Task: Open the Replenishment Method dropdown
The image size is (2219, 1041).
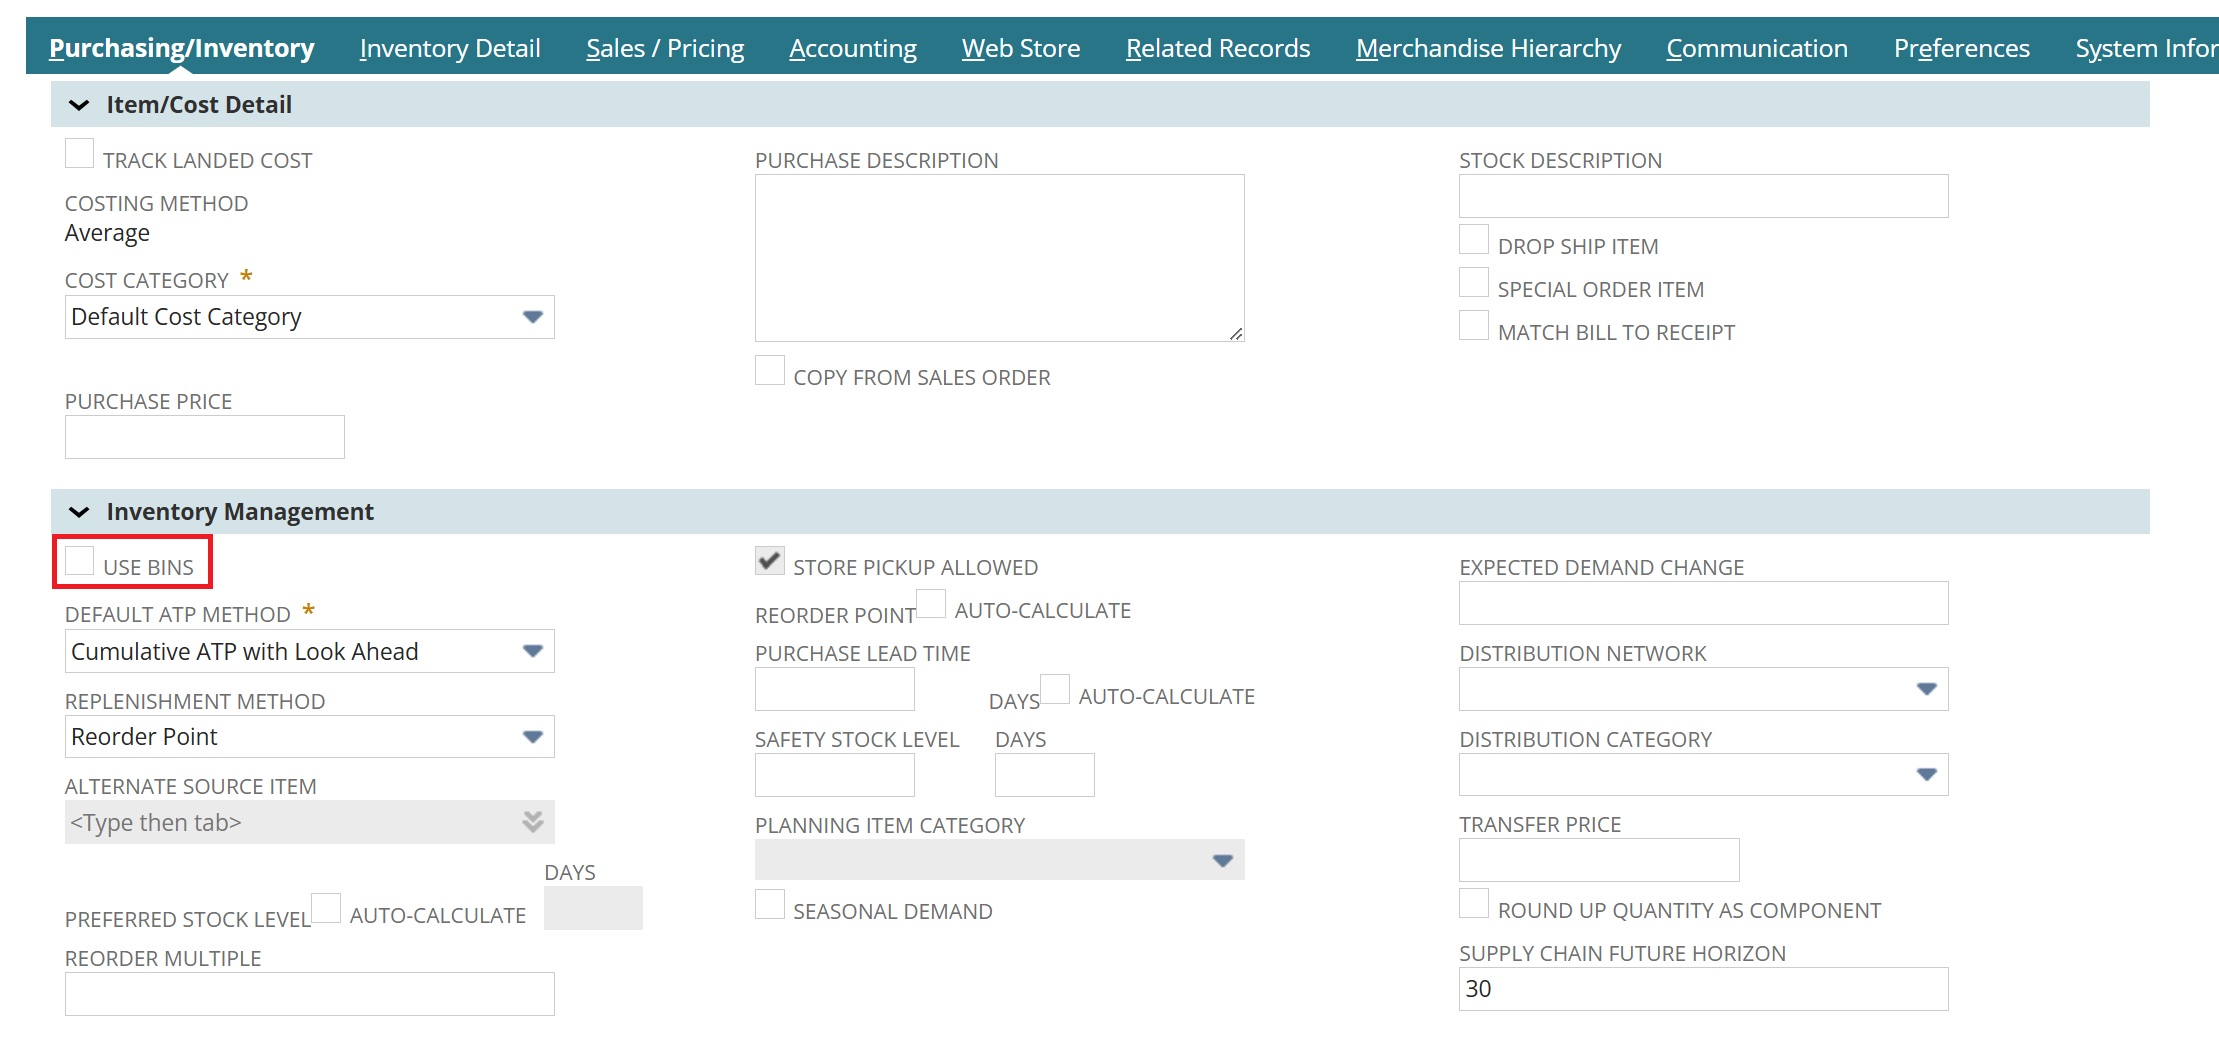Action: tap(532, 737)
